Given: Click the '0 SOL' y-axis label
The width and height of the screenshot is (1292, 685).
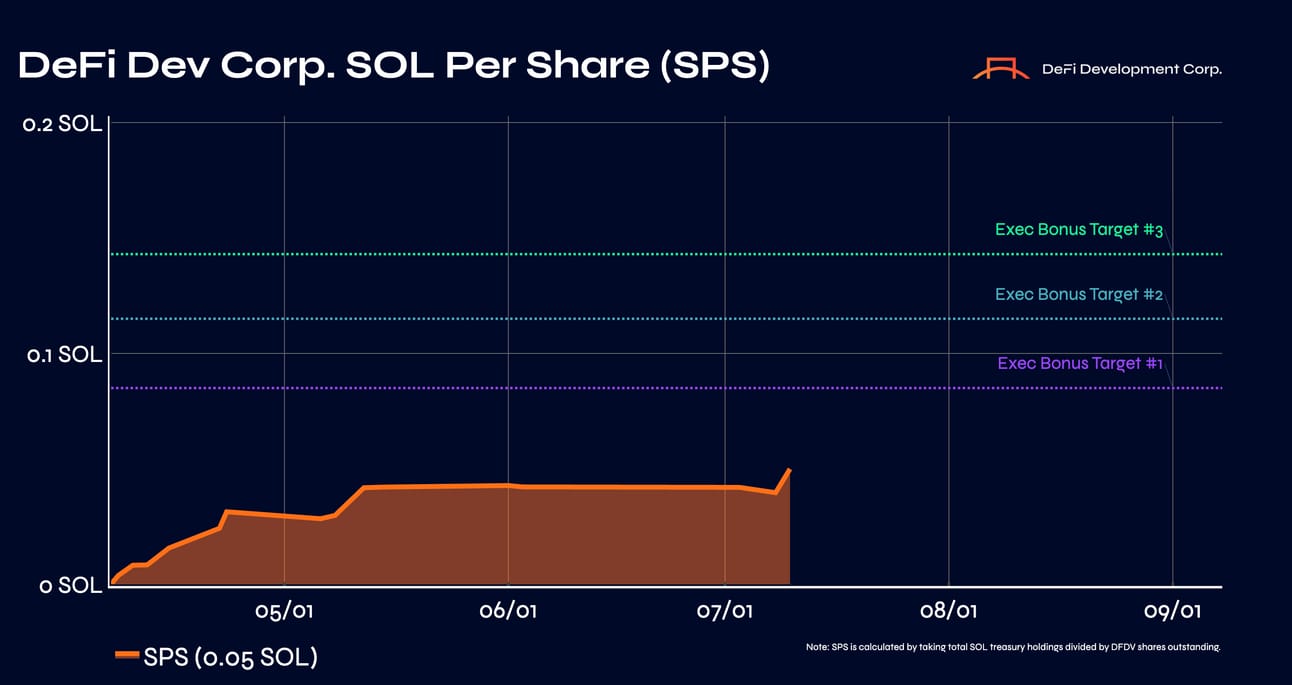Looking at the screenshot, I should (x=71, y=586).
